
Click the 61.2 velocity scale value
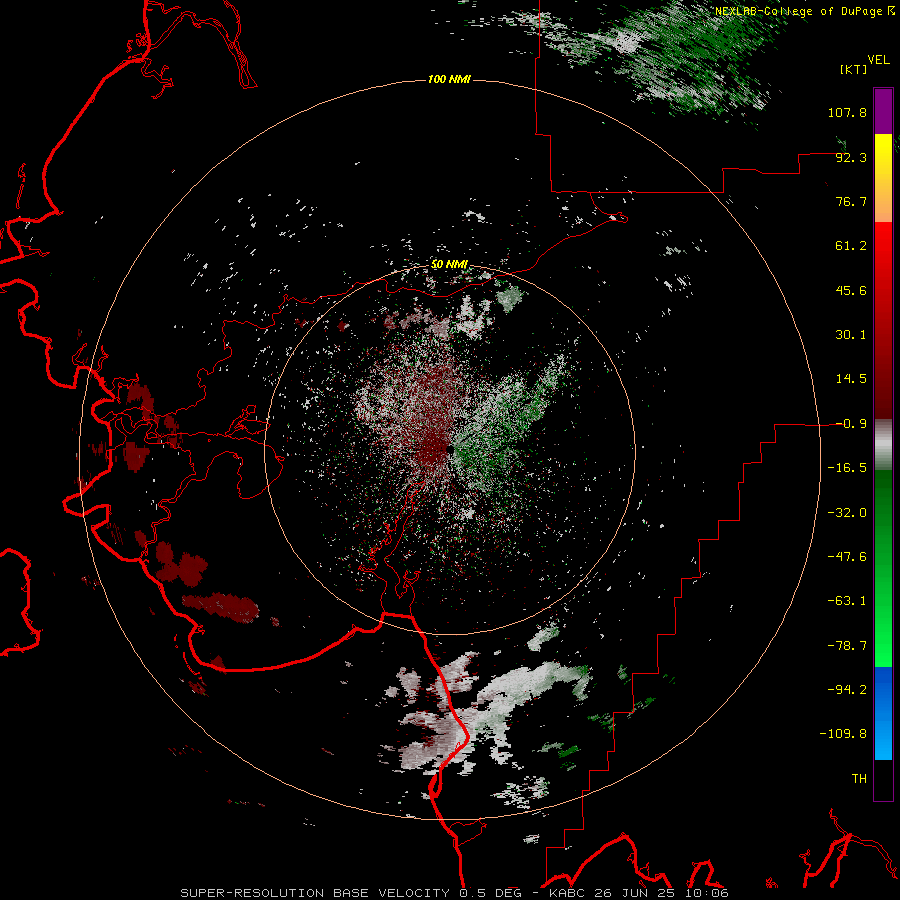coord(851,246)
